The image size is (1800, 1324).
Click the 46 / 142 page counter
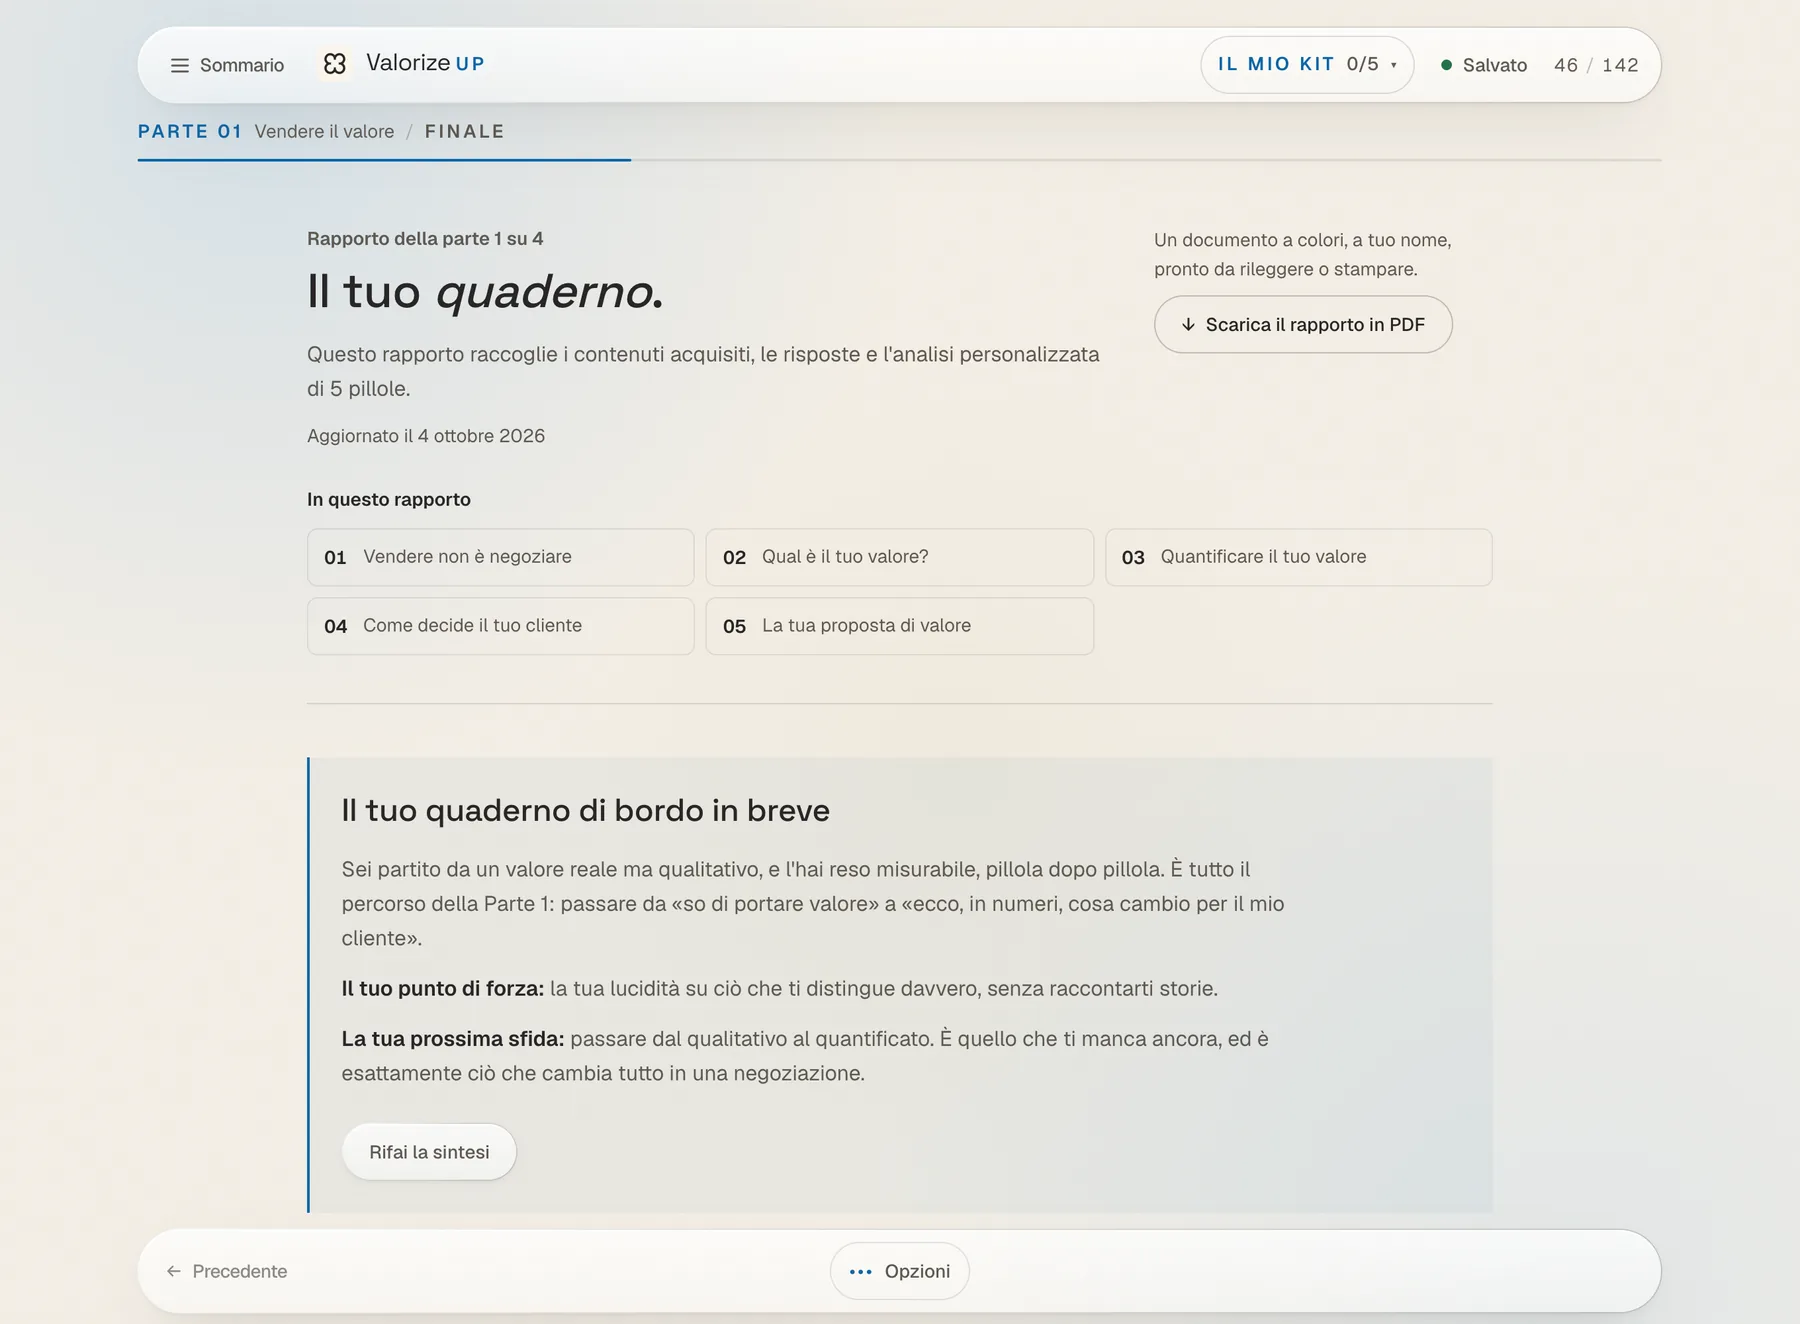click(x=1596, y=65)
